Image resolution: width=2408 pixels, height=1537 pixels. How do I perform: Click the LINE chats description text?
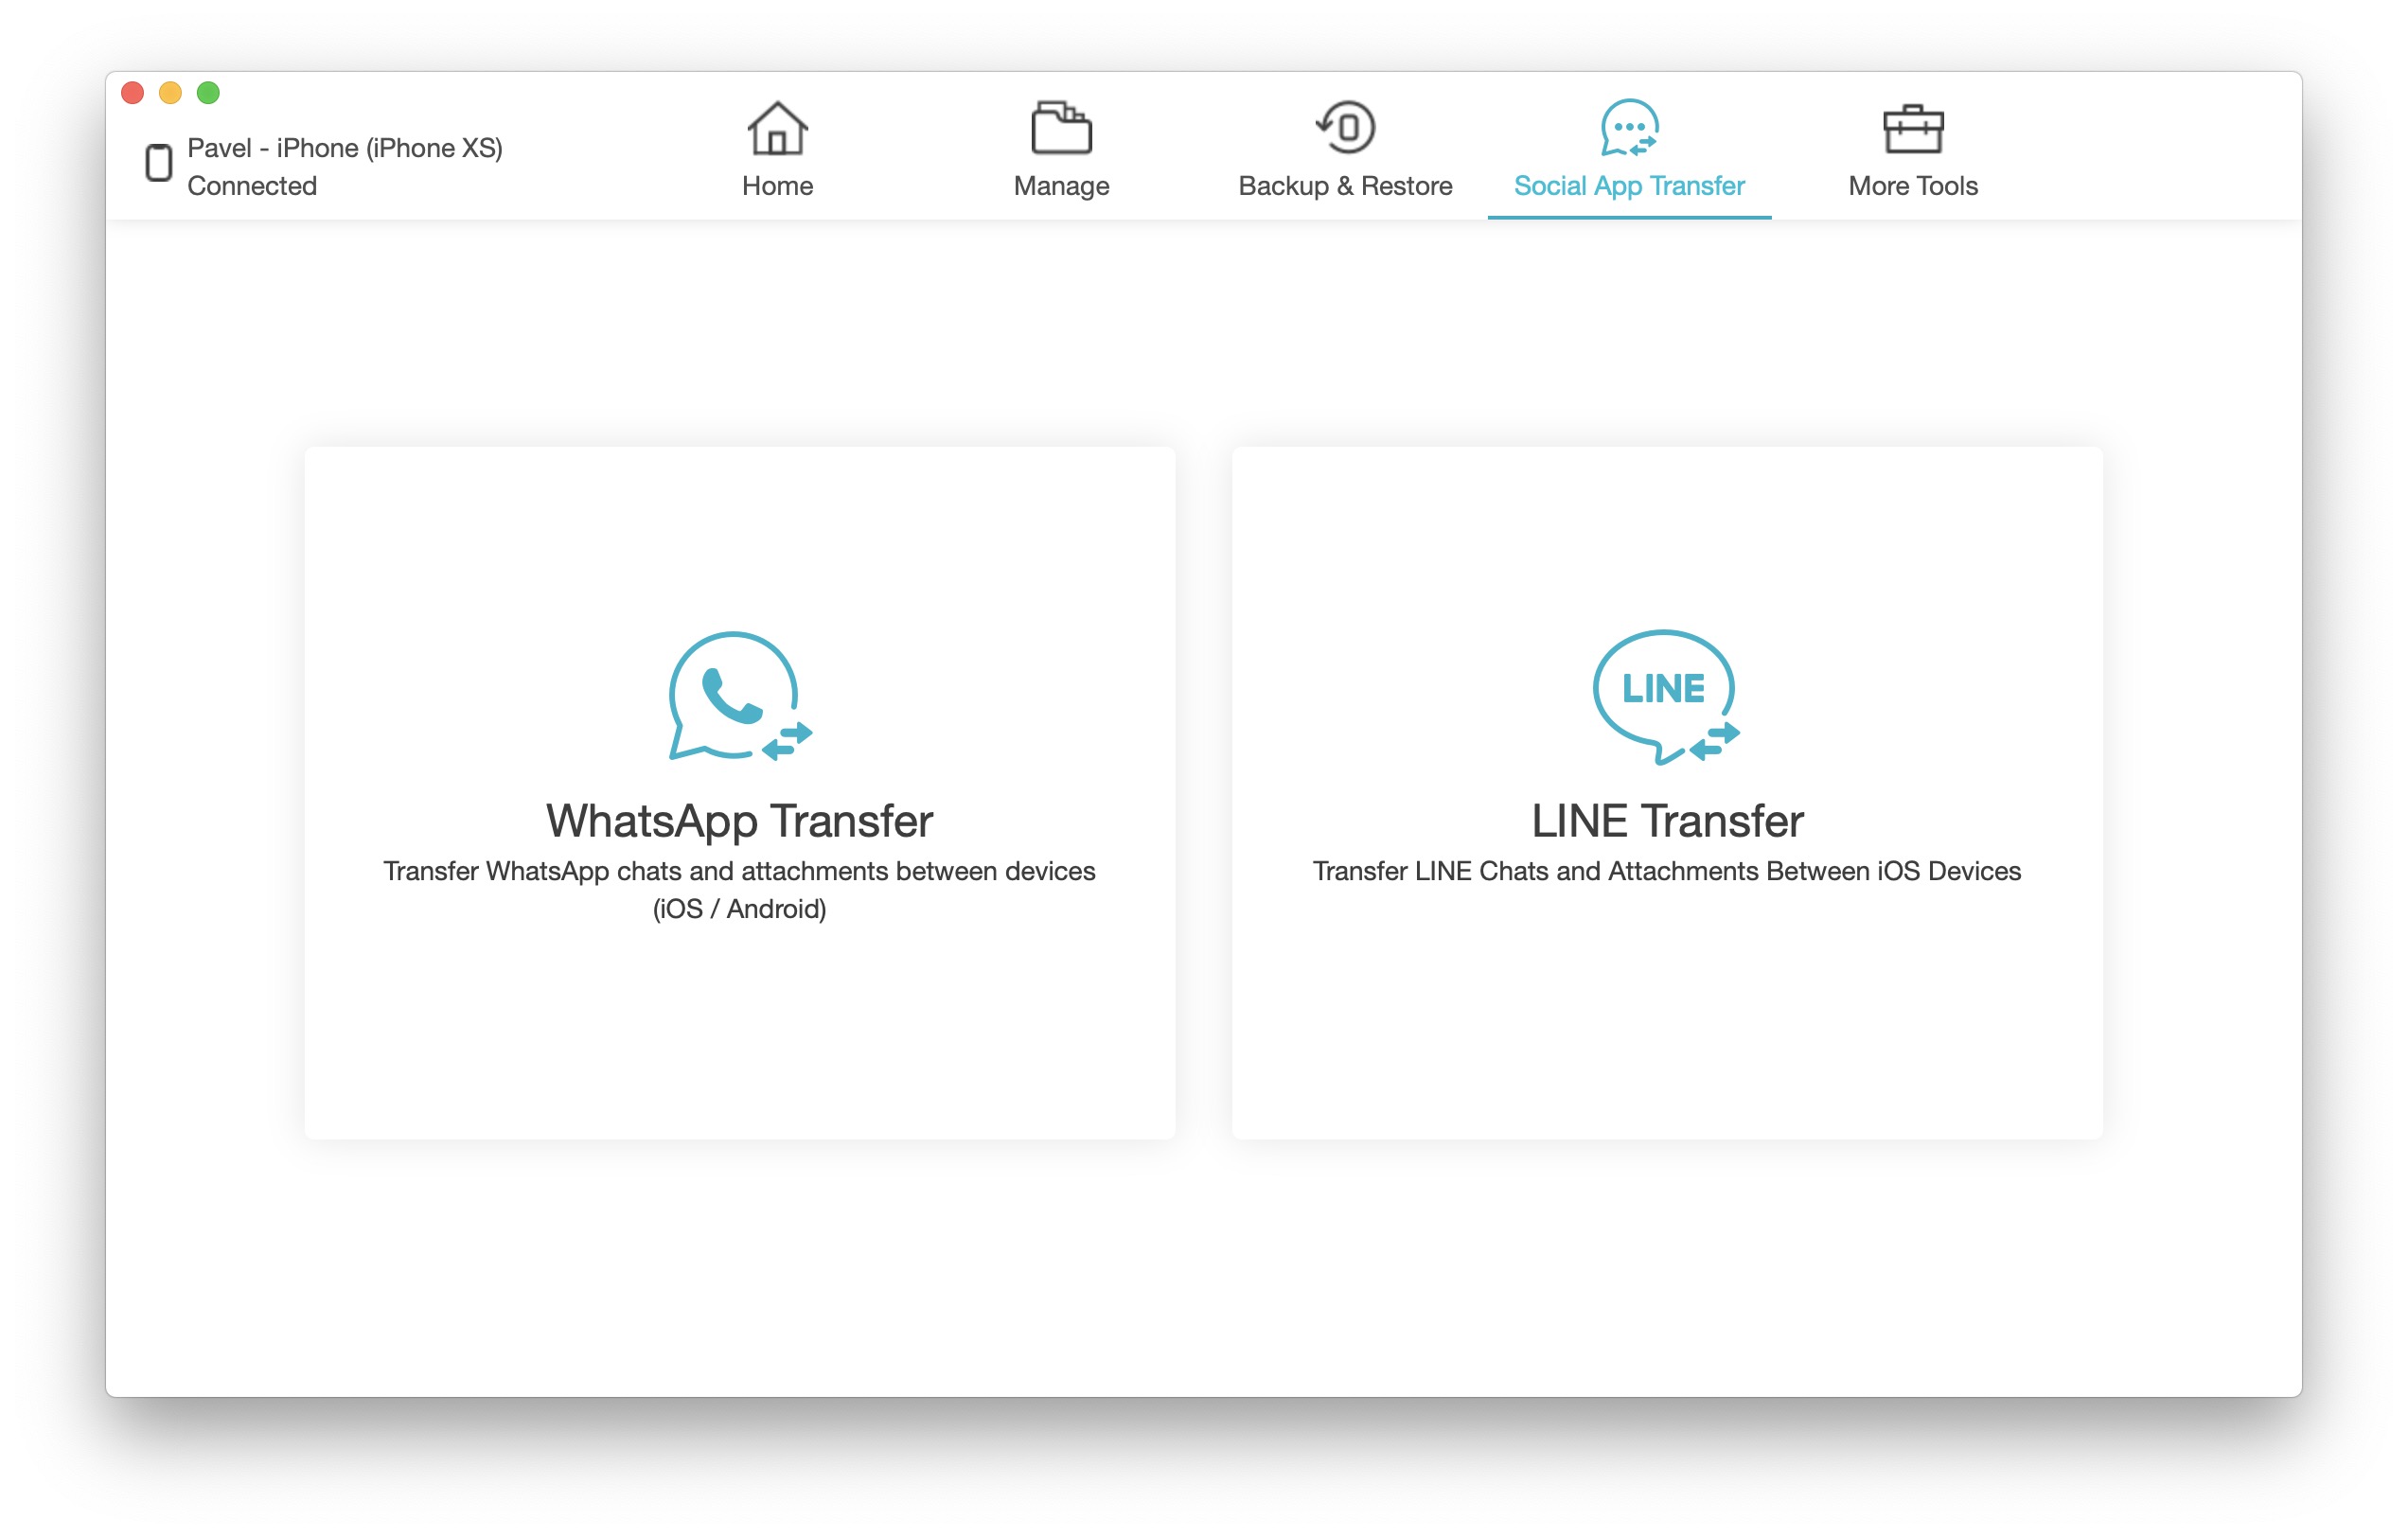pos(1667,871)
